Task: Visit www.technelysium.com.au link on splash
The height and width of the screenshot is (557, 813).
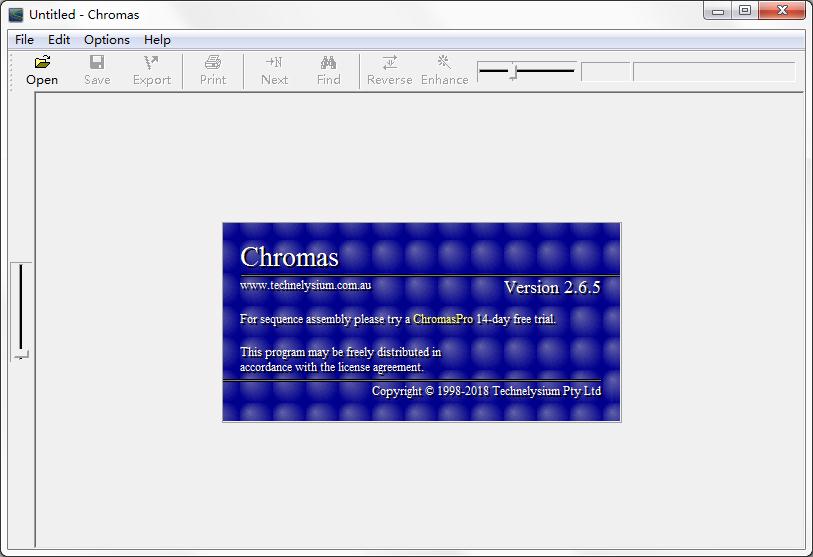Action: [305, 285]
